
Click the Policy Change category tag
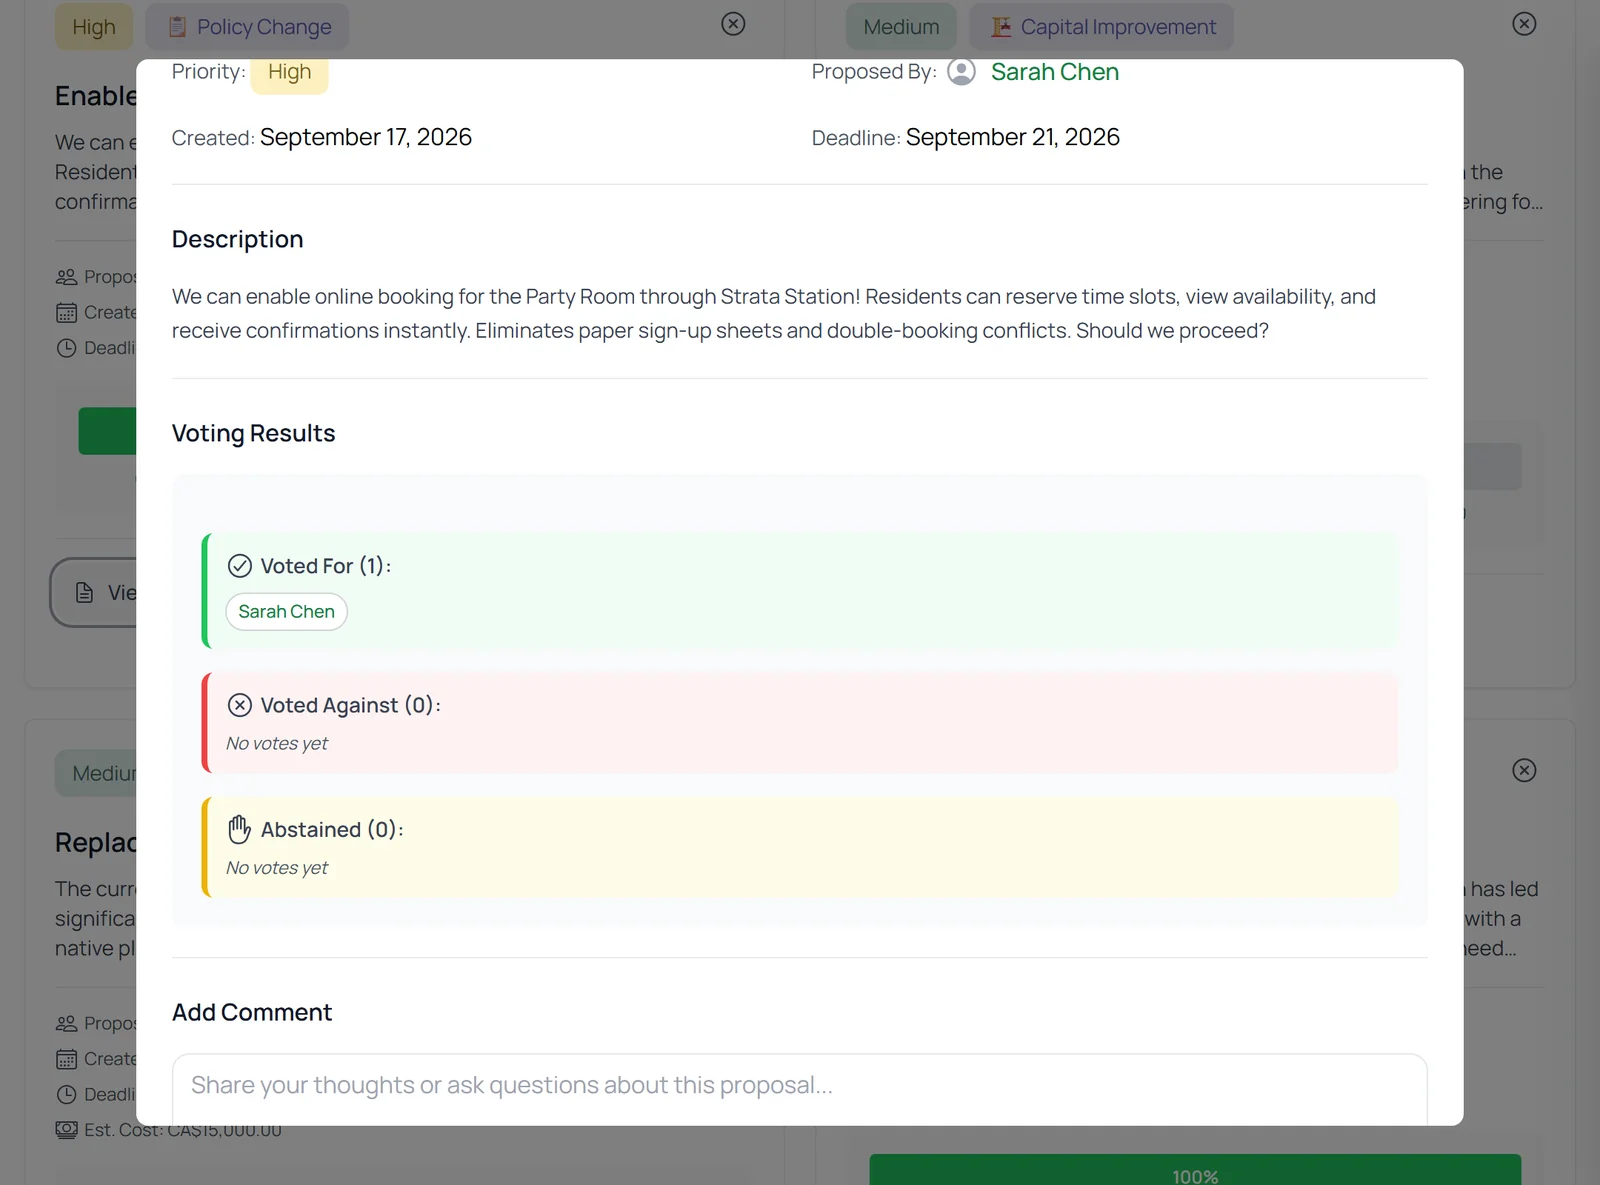(247, 27)
